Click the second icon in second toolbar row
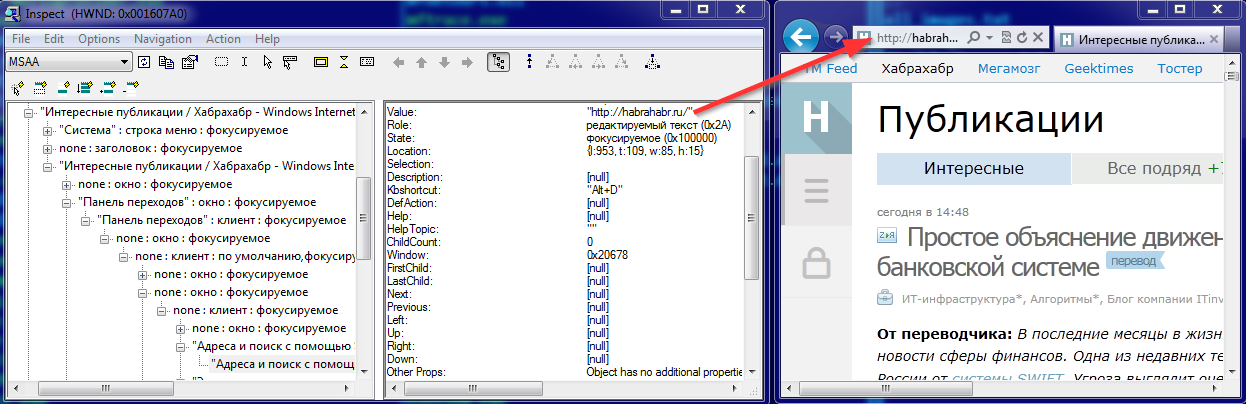 (x=41, y=86)
